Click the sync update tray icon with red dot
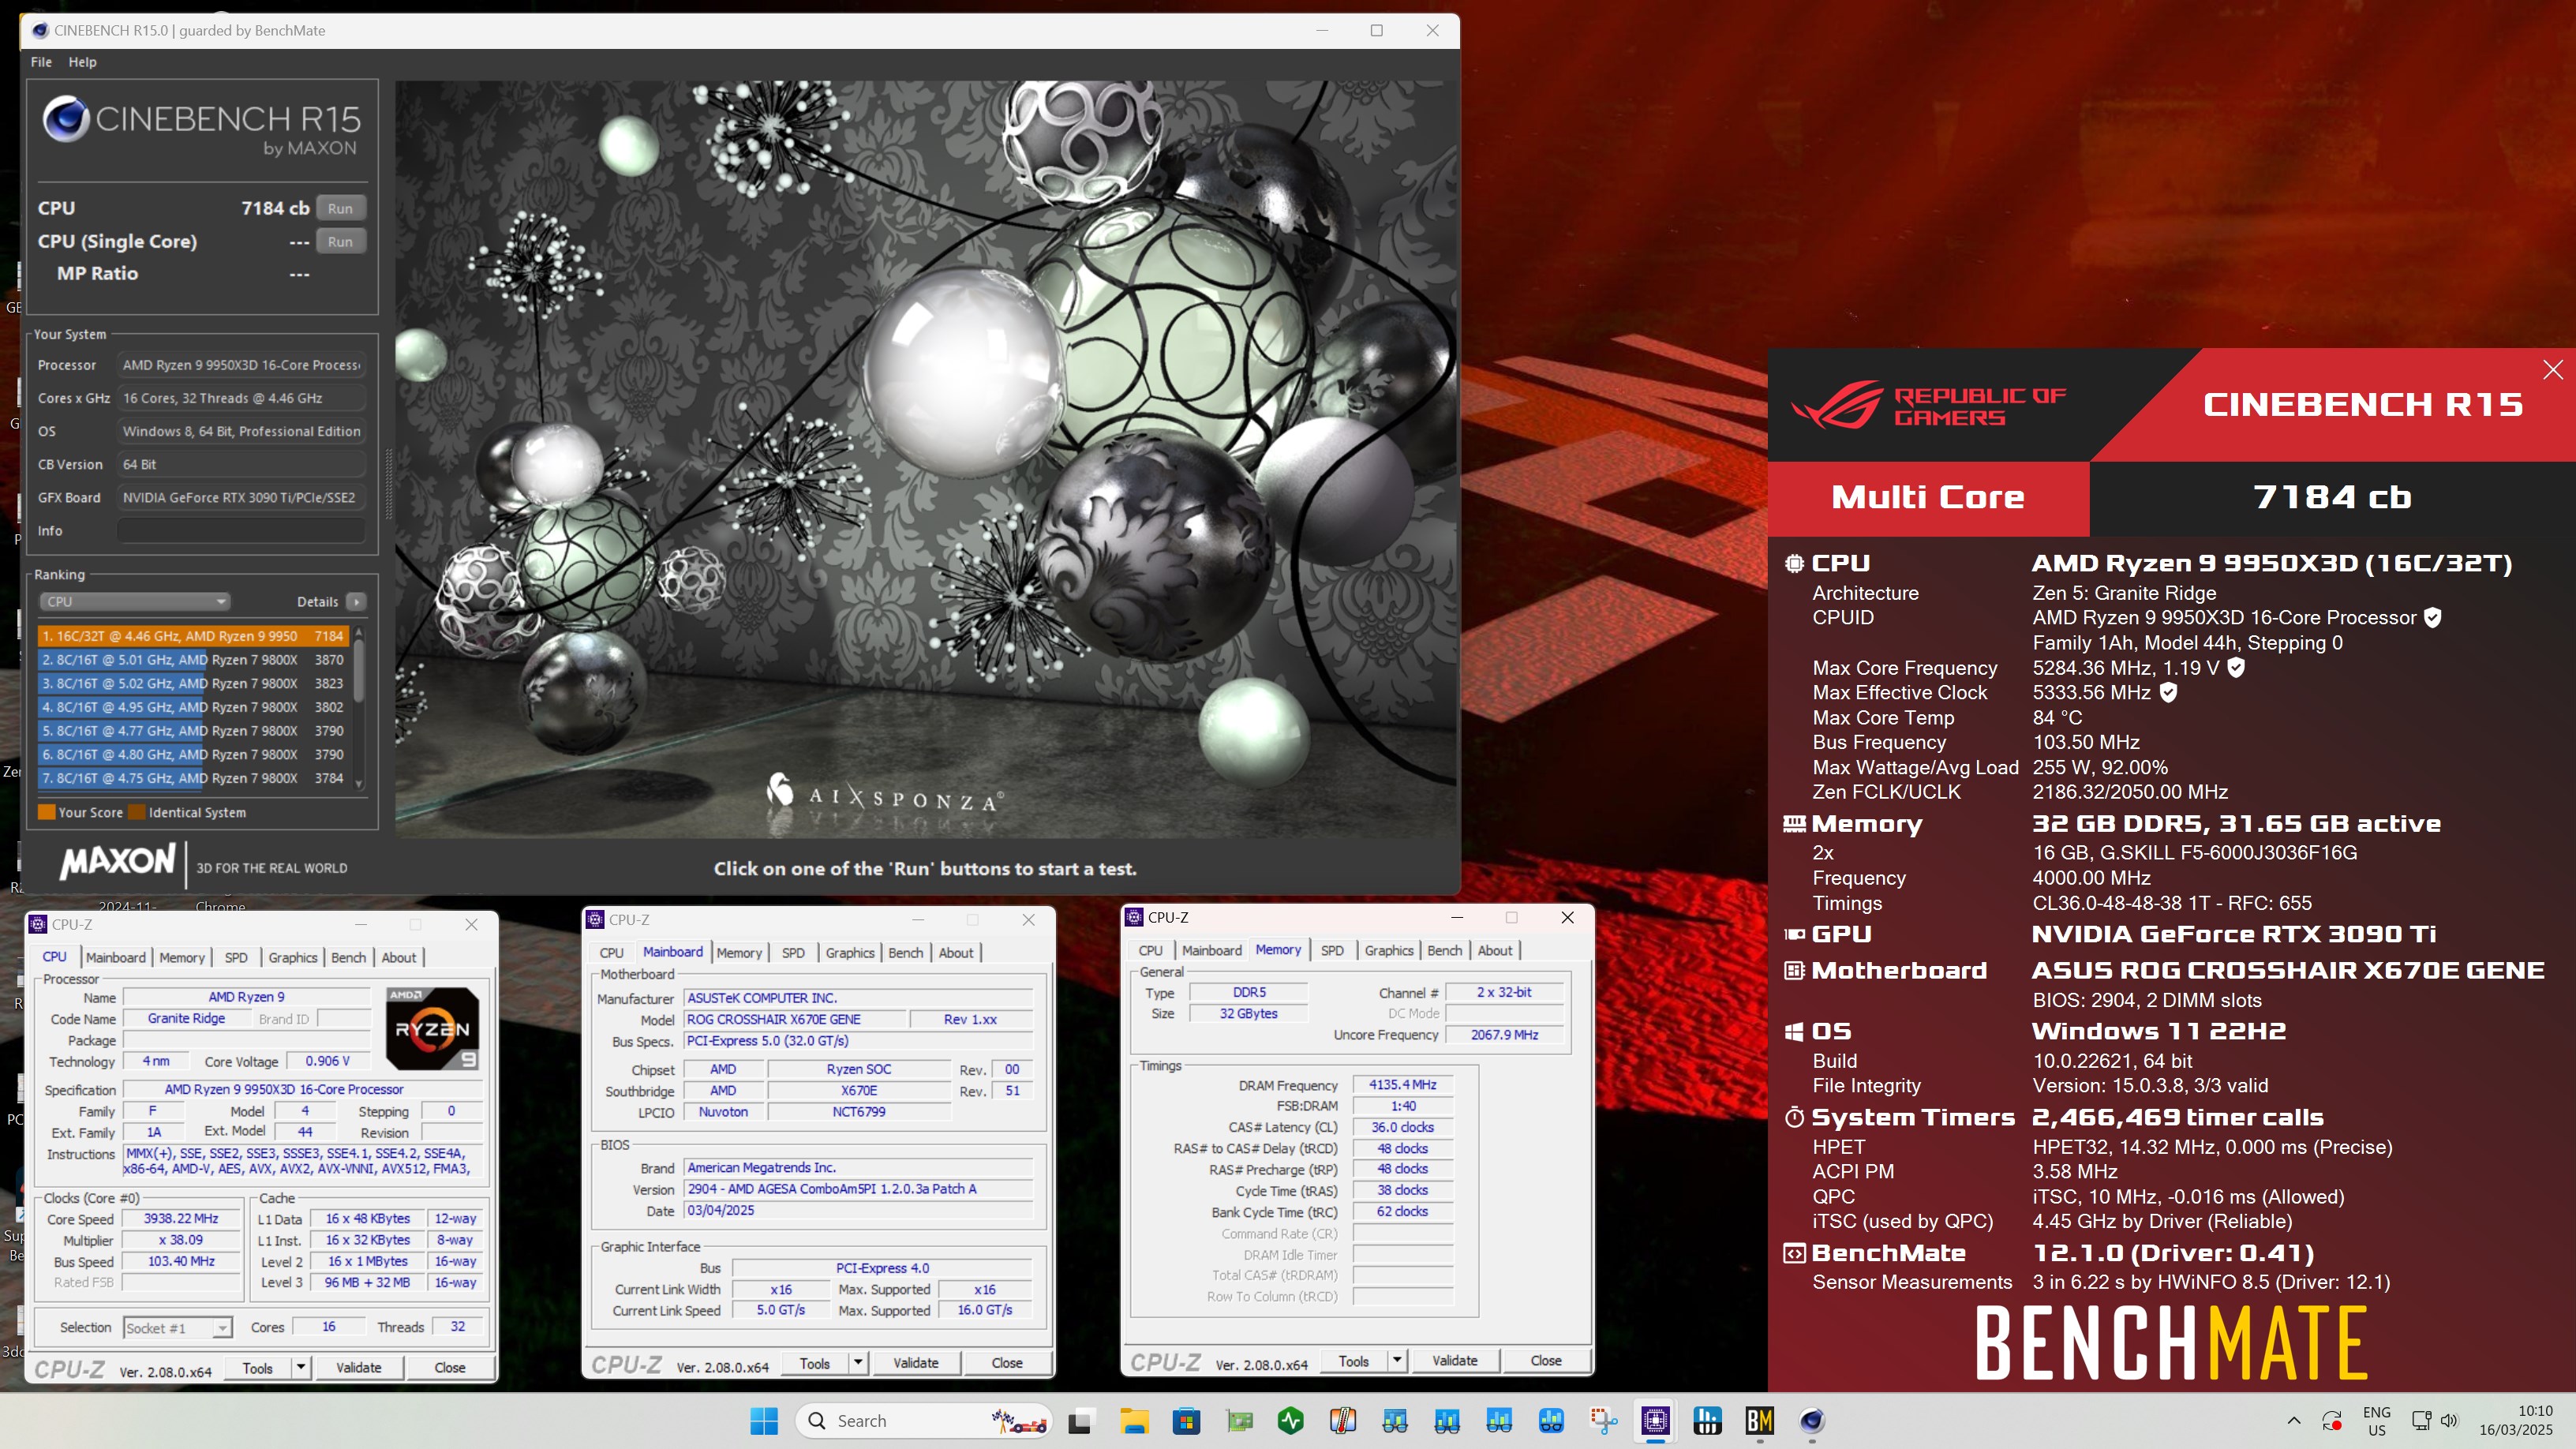The image size is (2576, 1449). [2332, 1420]
